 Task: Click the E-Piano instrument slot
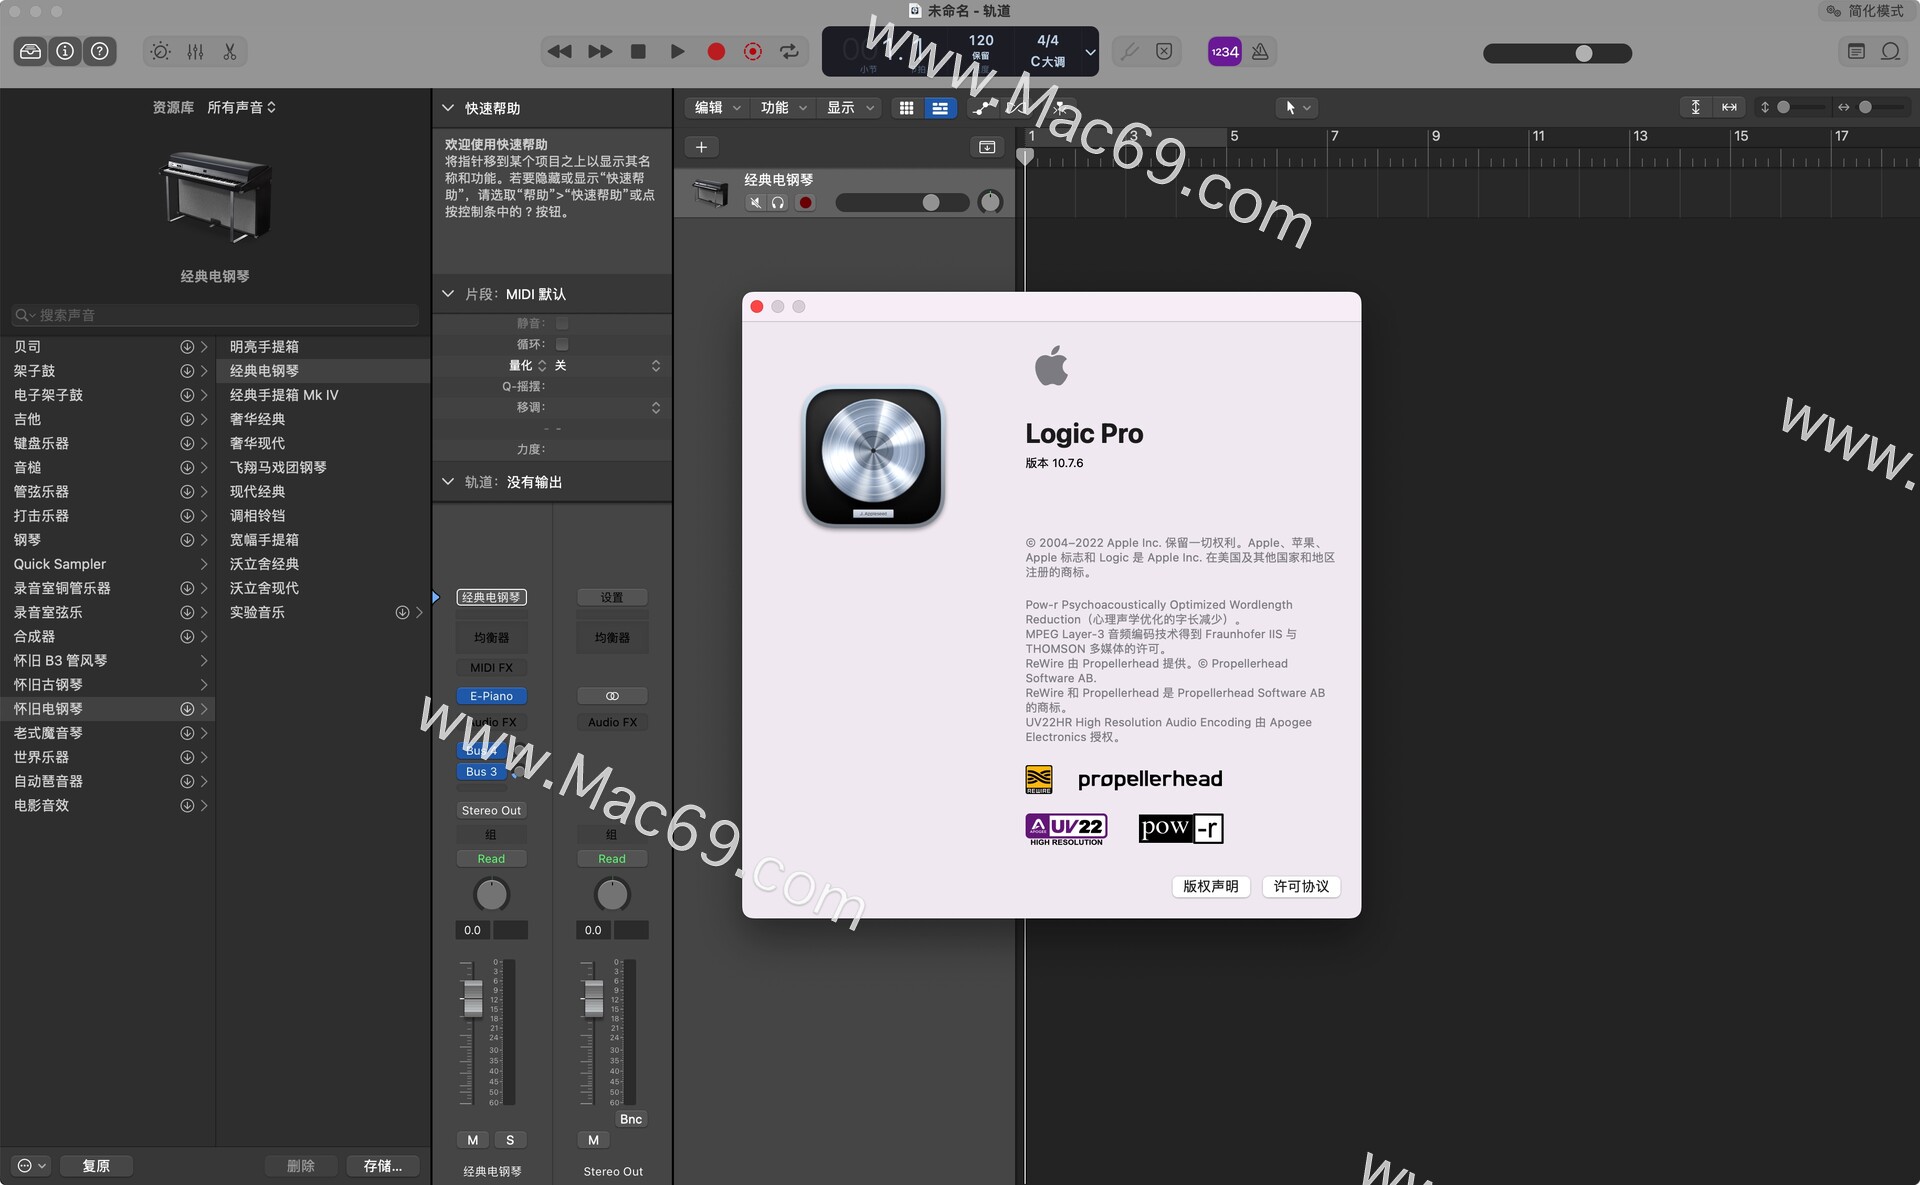tap(491, 696)
